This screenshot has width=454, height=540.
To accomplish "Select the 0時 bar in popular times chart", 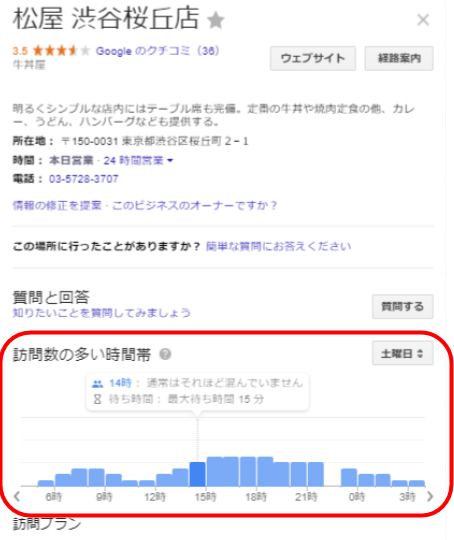I will pos(366,480).
